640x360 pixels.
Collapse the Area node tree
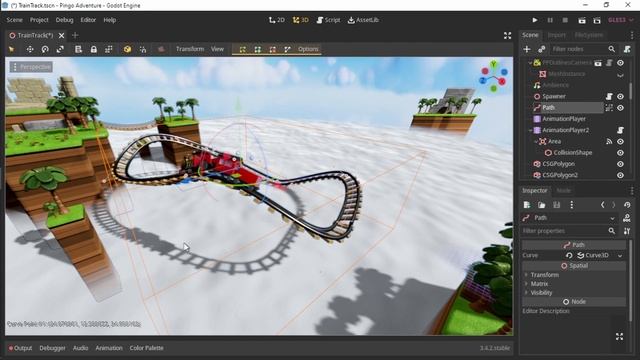(536, 142)
